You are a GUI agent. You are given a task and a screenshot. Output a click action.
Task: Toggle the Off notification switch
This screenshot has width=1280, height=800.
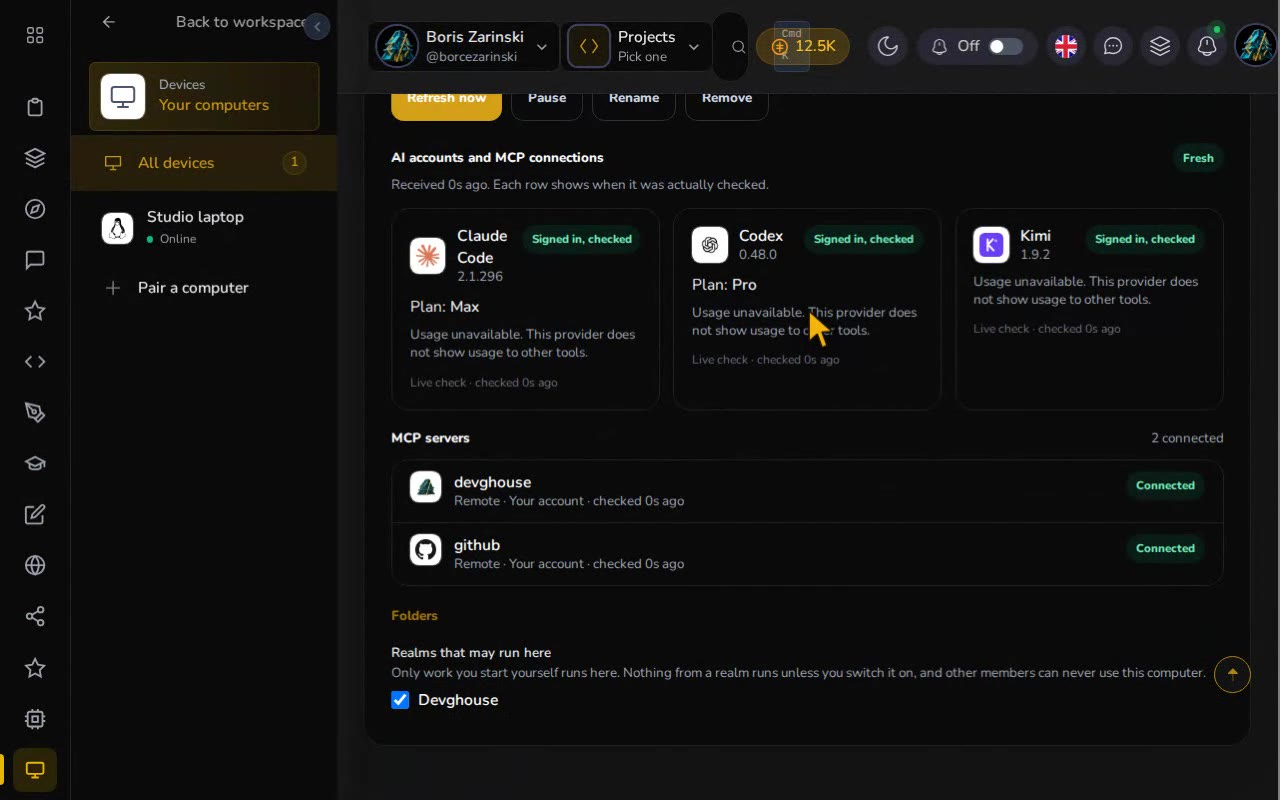pos(1005,46)
